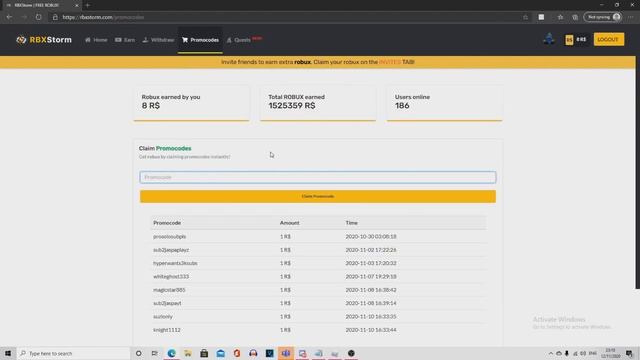Show hidden system tray icons
Screen dimensions: 640x360
point(551,353)
